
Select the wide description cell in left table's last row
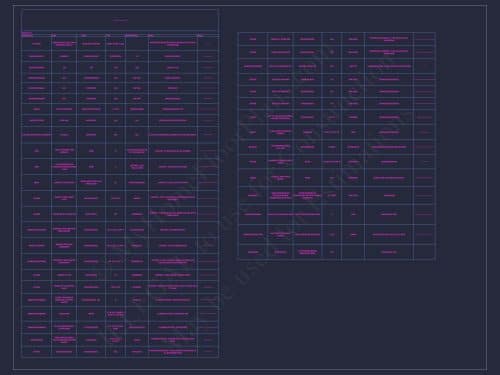(x=173, y=352)
